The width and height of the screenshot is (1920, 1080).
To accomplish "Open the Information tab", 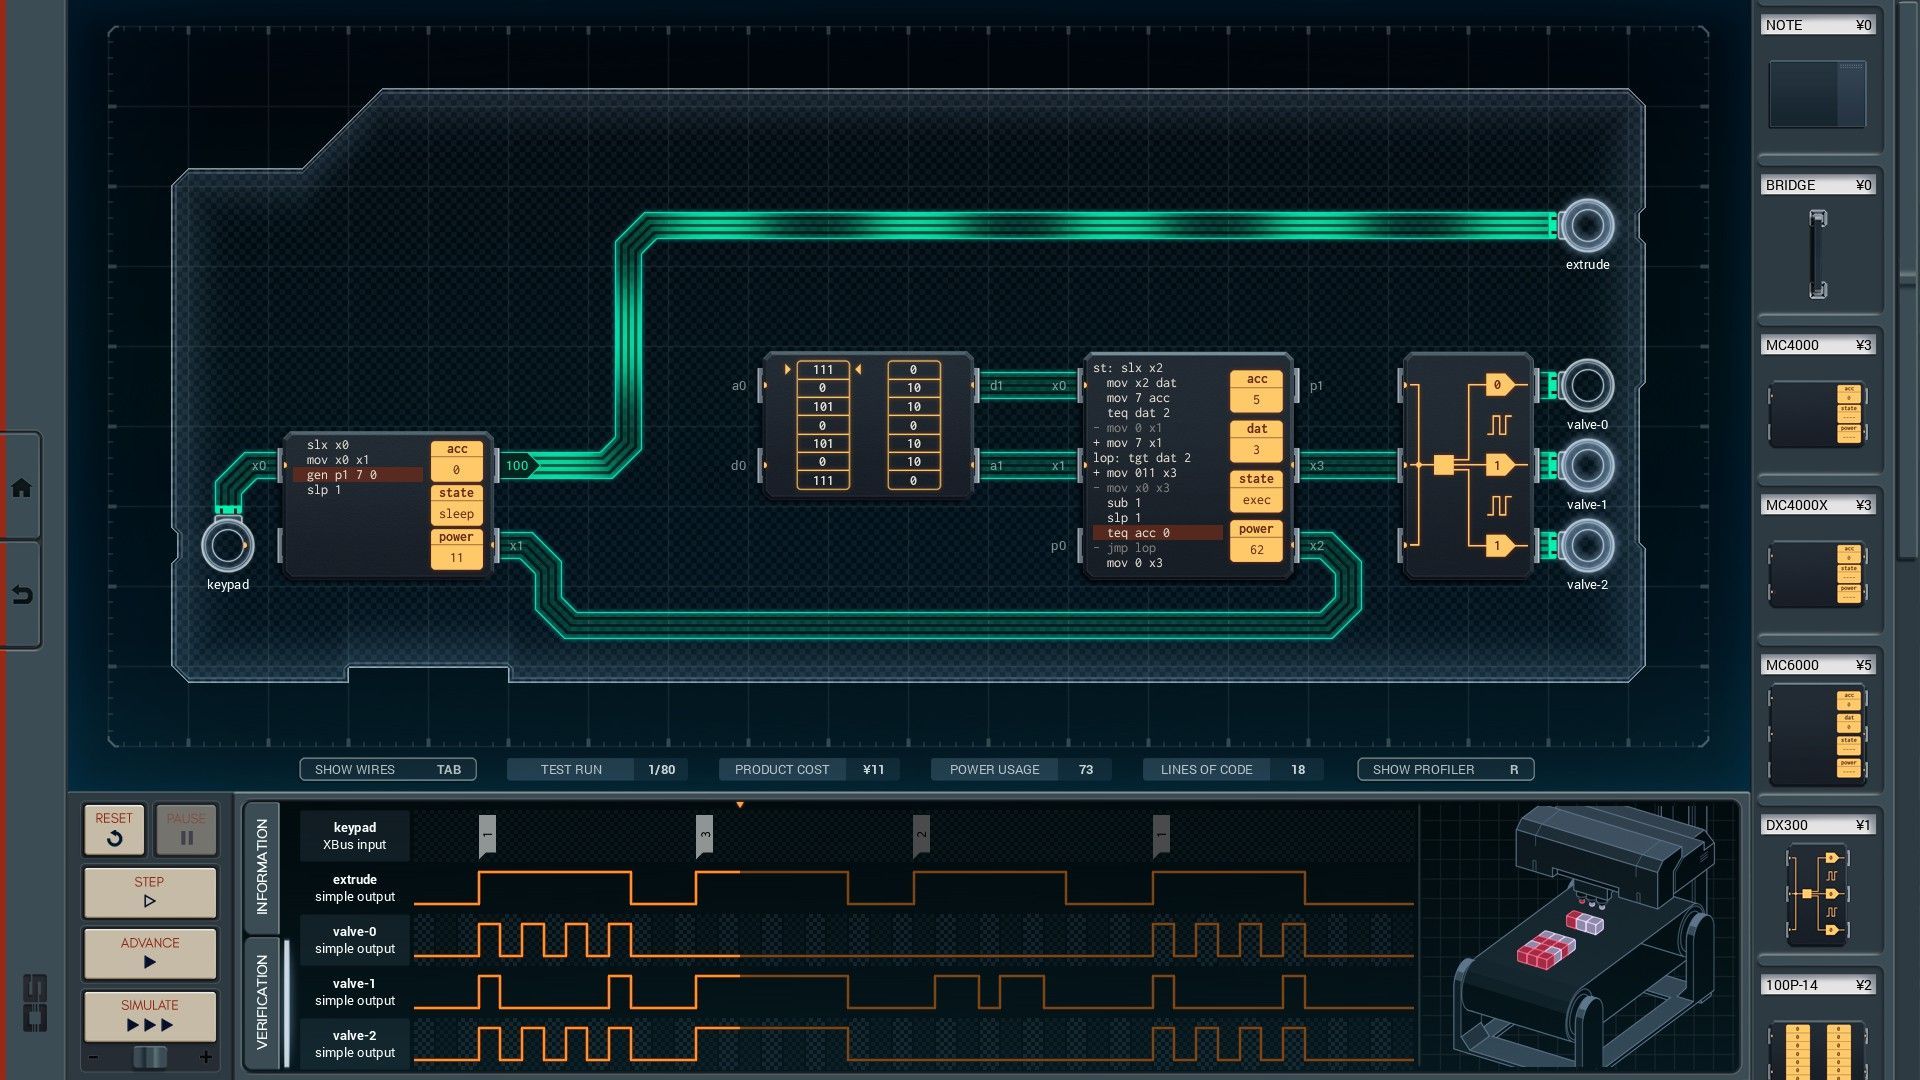I will (x=262, y=866).
